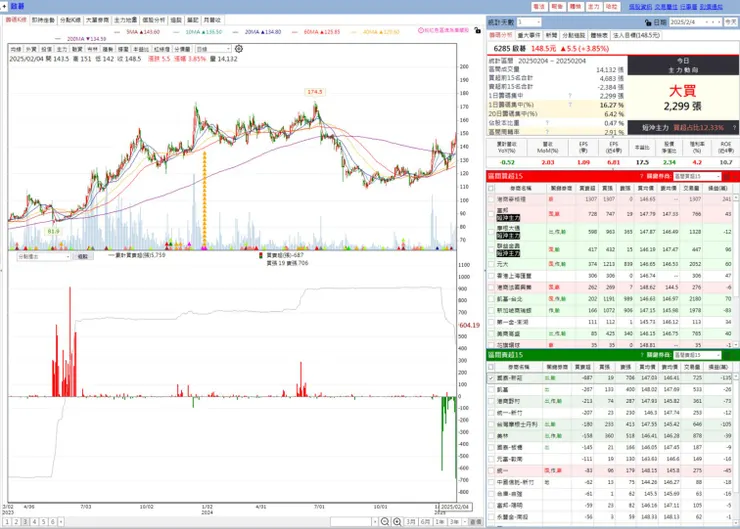Click the 5MA legend color line
Image resolution: width=740 pixels, height=529 pixels.
pyautogui.click(x=118, y=32)
